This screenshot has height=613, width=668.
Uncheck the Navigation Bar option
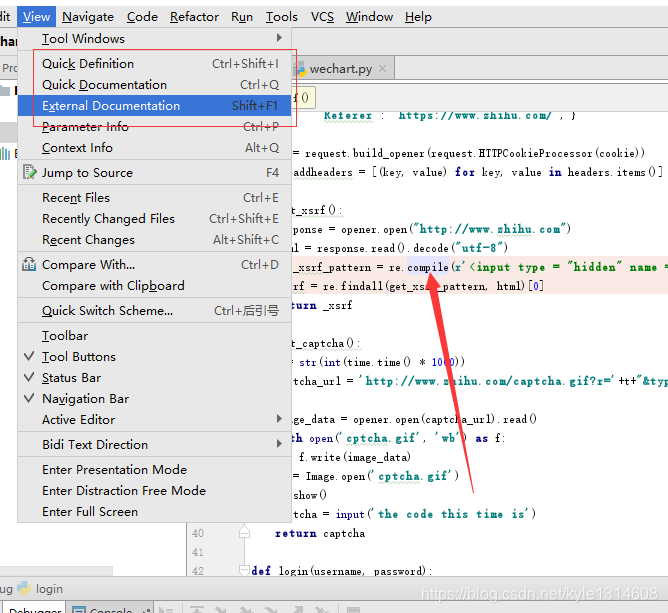coord(155,398)
